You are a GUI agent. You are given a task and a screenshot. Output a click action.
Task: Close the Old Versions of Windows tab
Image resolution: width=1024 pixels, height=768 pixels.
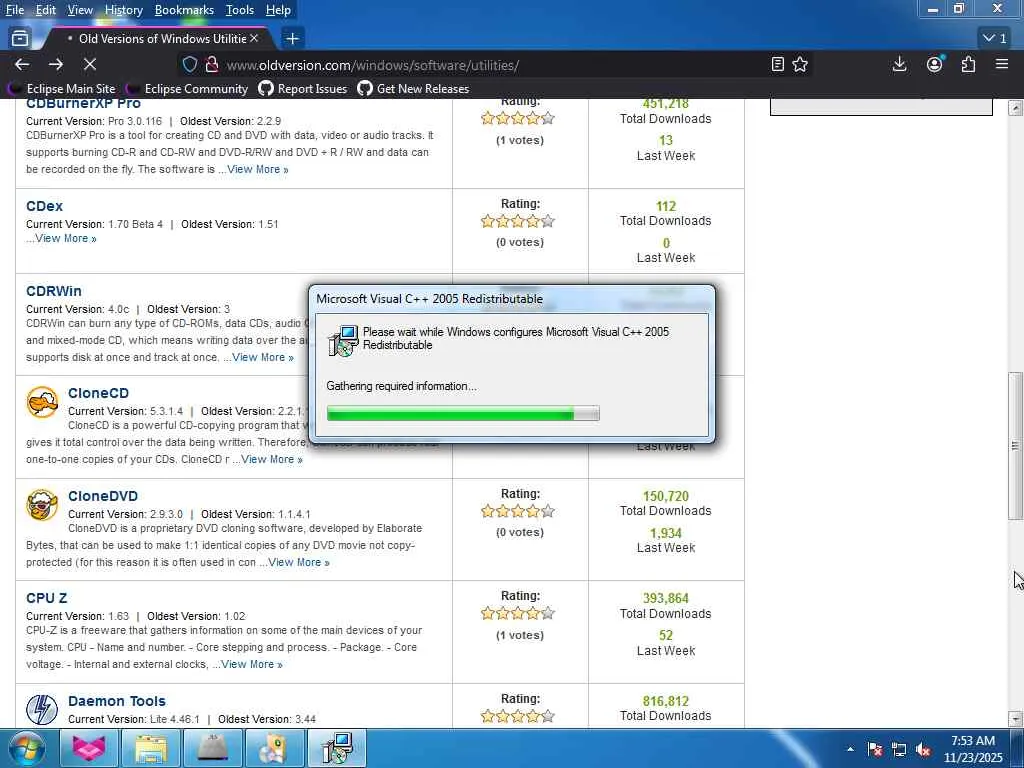click(254, 39)
